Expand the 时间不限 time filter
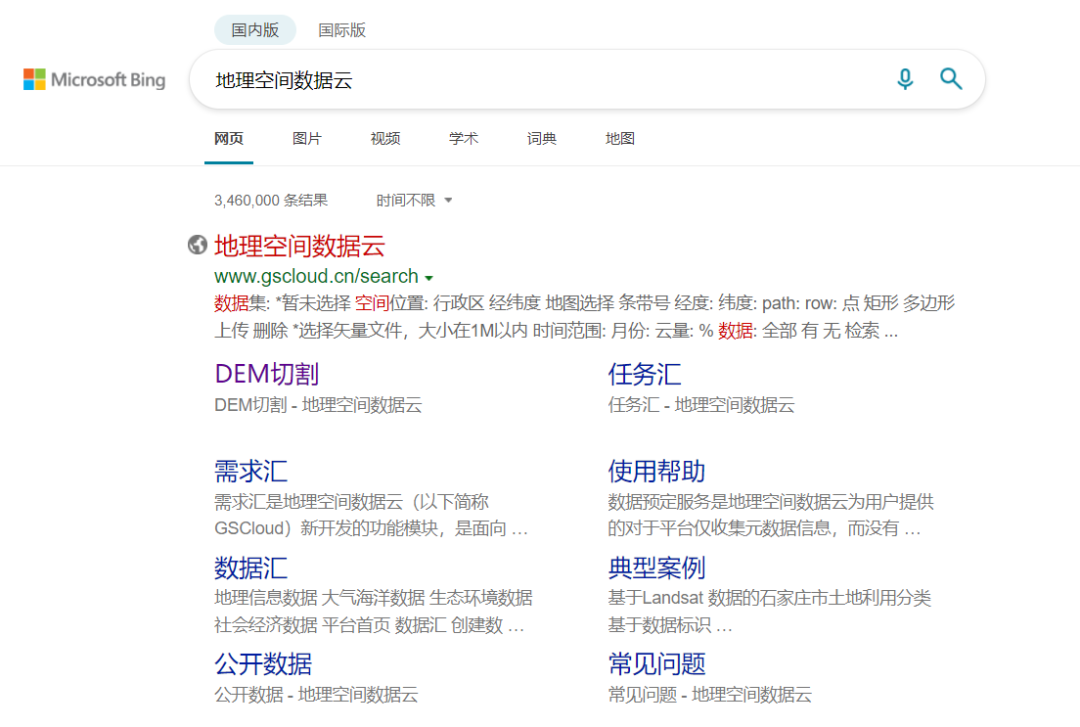Screen dimensions: 1080x727 [414, 201]
